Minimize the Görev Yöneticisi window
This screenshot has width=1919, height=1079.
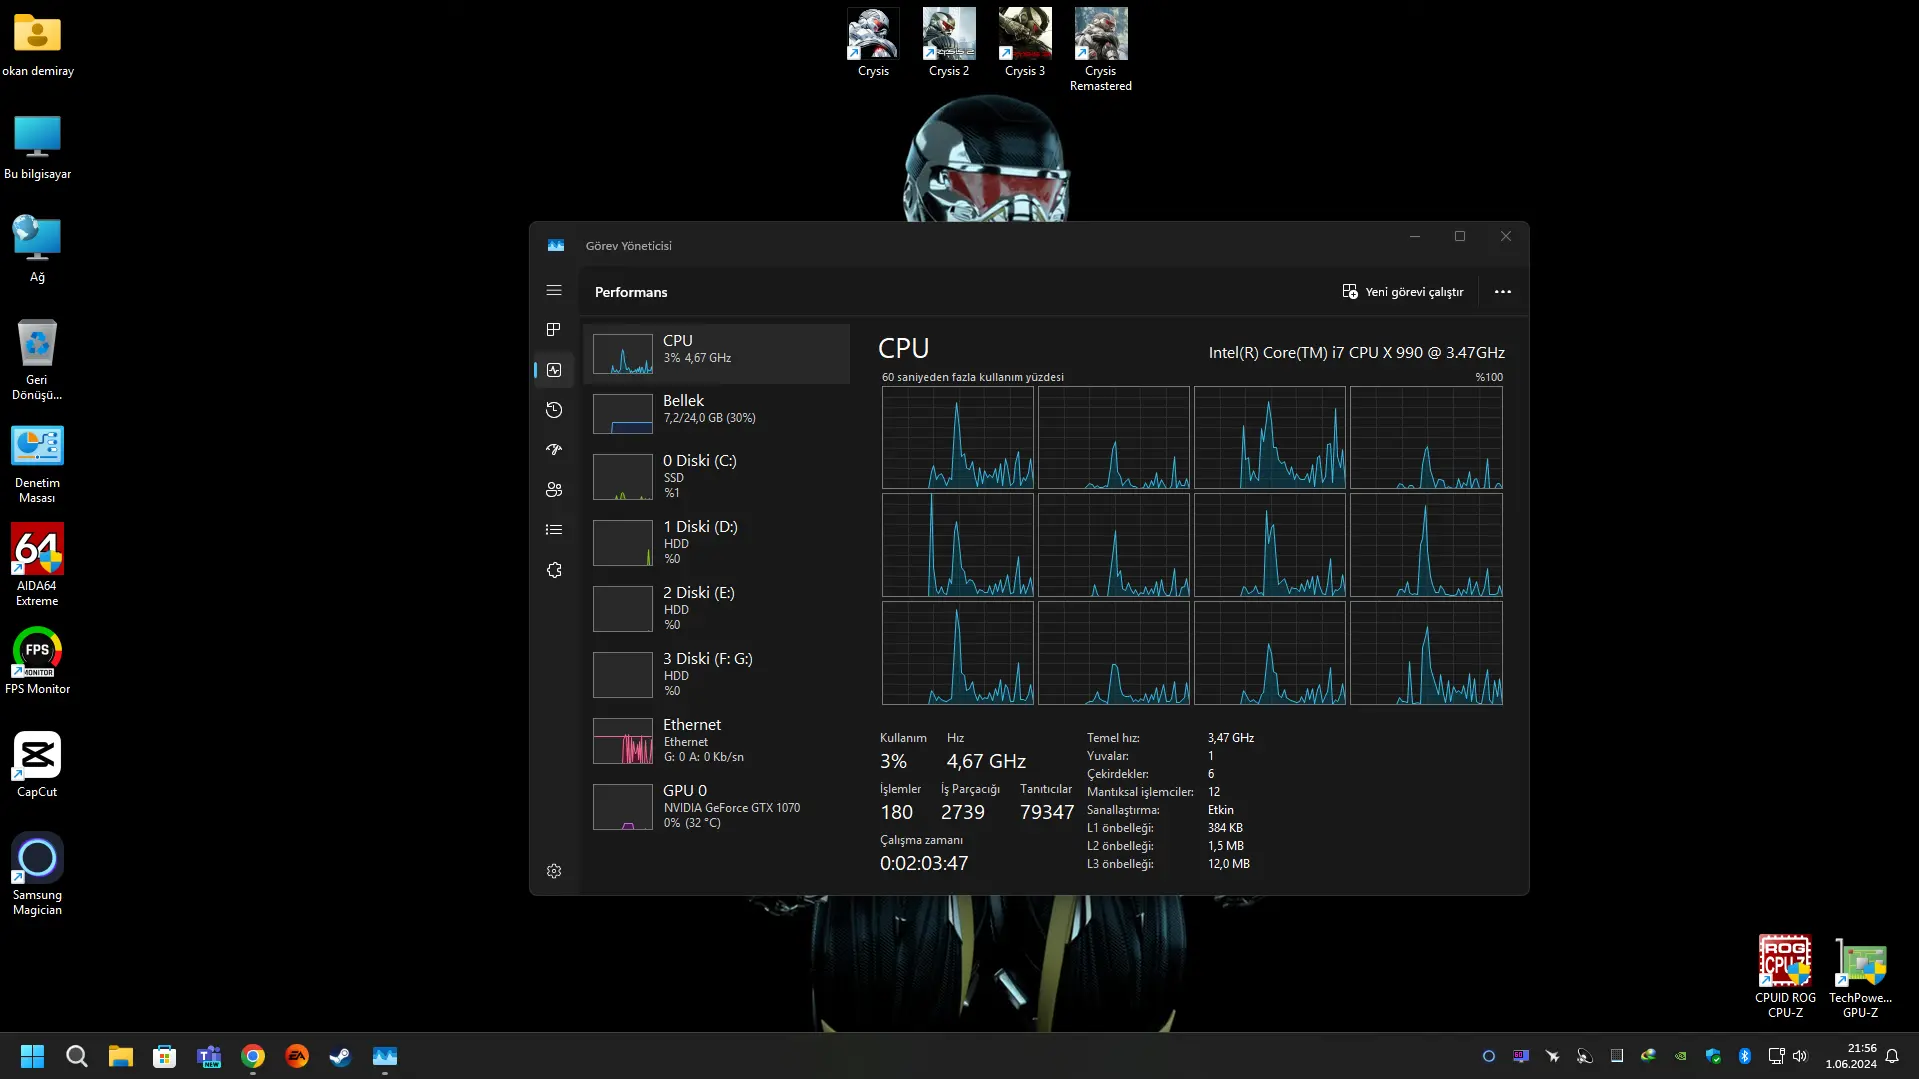point(1415,237)
